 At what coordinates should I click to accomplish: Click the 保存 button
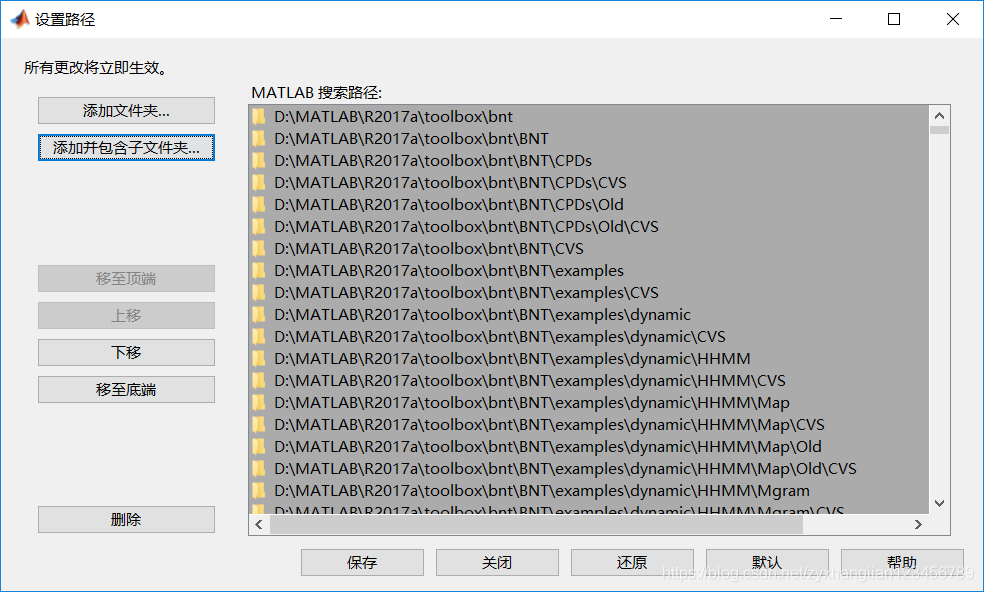[x=362, y=562]
